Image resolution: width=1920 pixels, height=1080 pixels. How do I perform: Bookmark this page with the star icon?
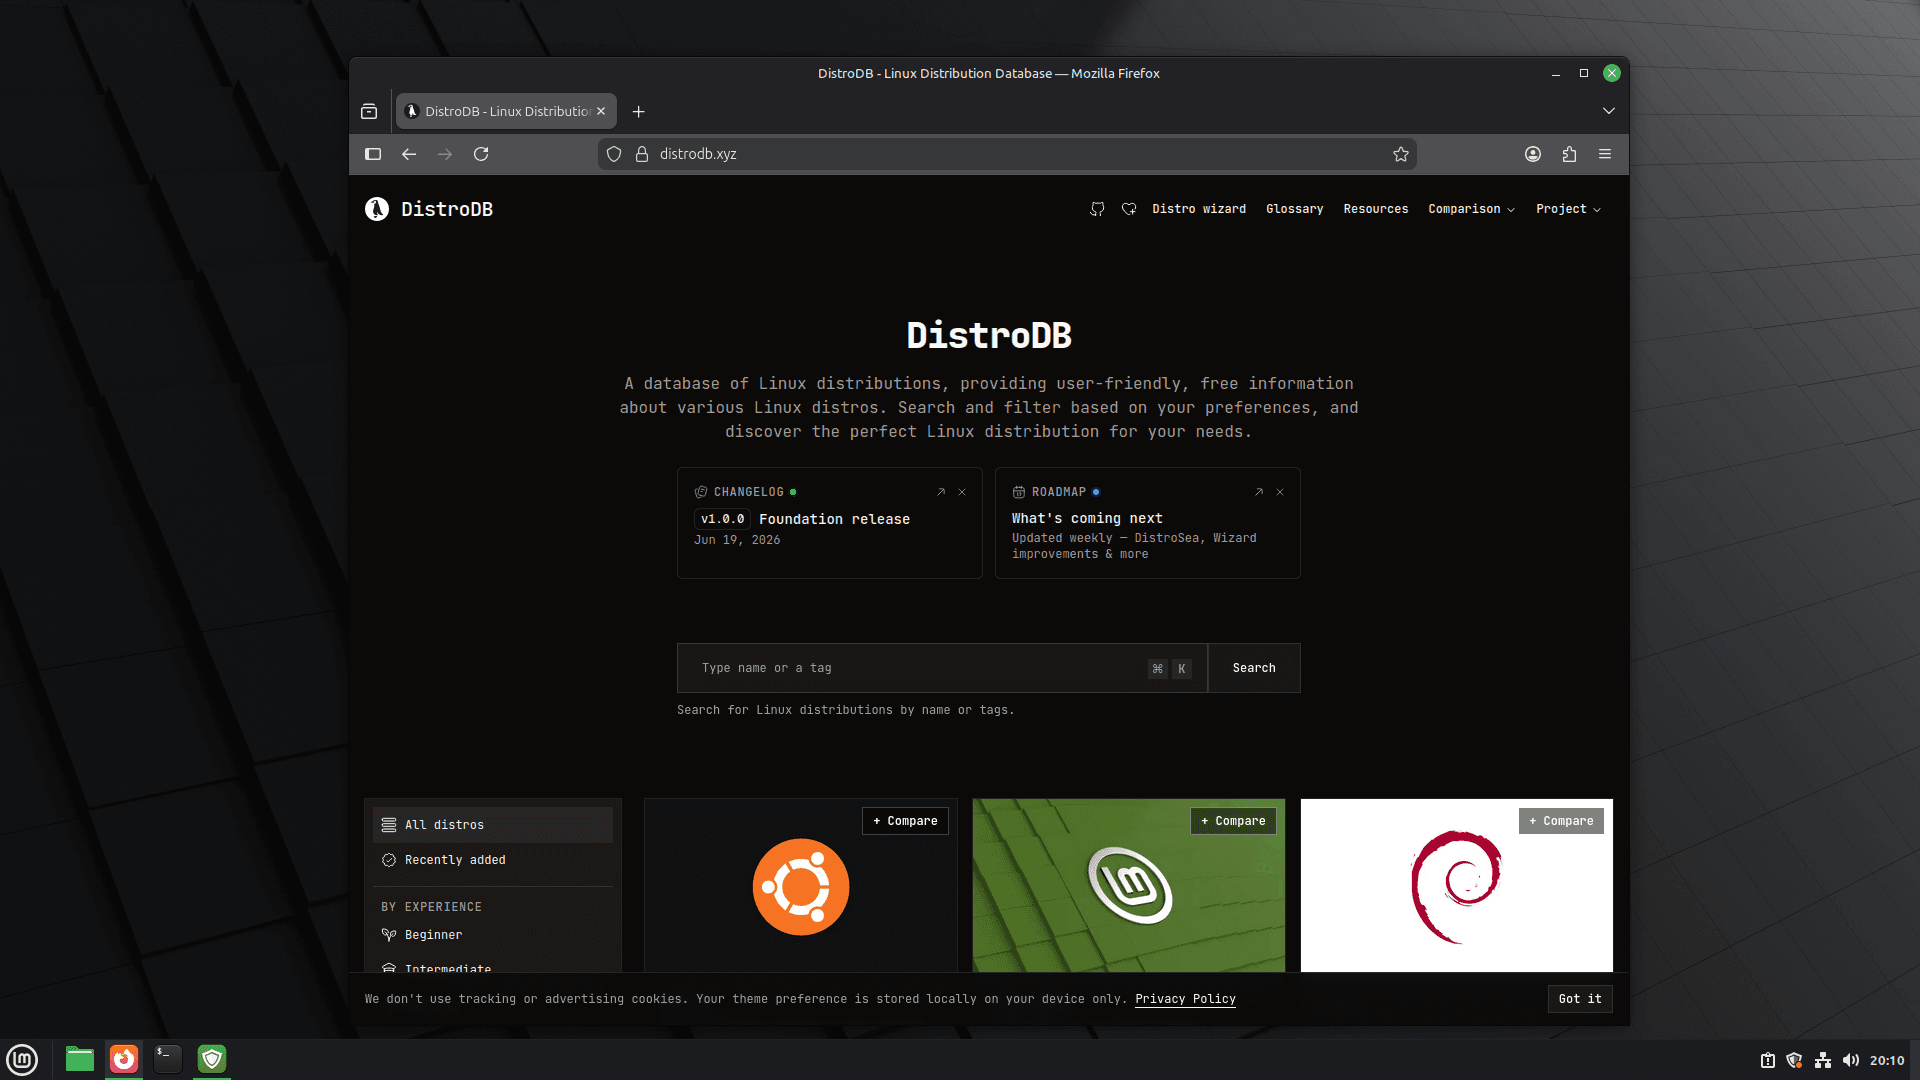(x=1401, y=154)
